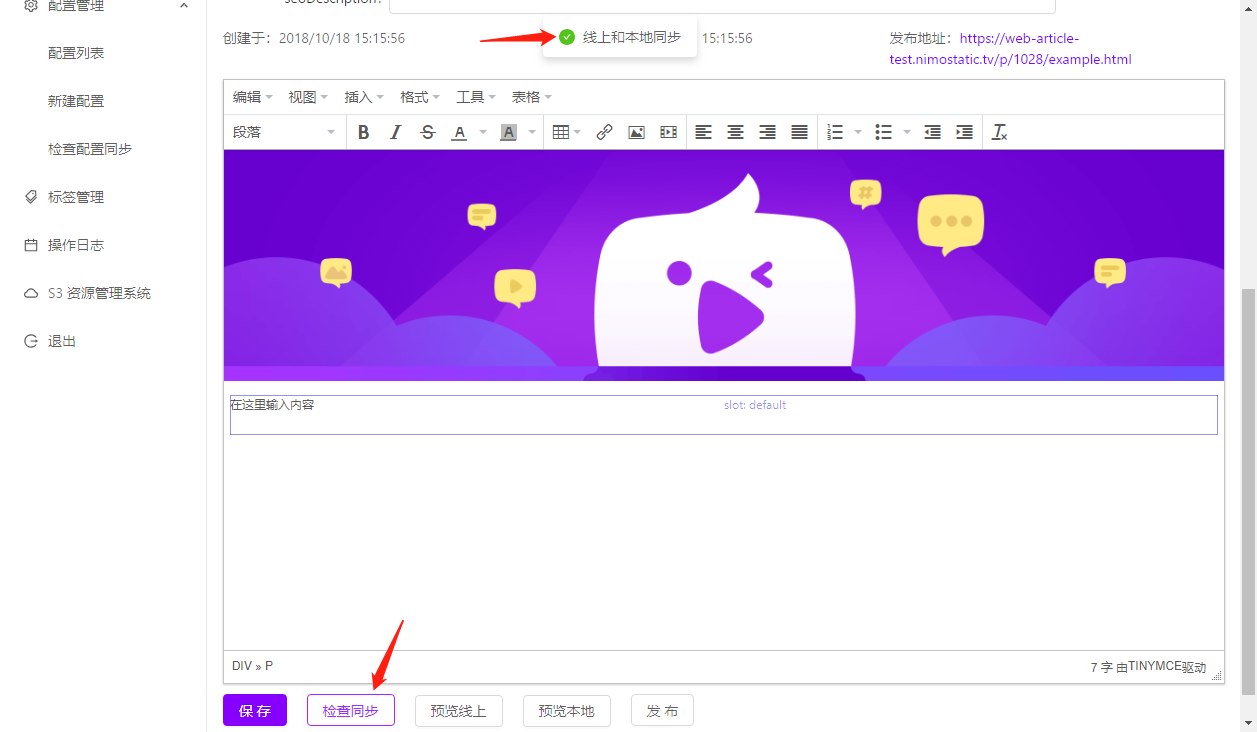Screen dimensions: 1257x732
Task: Click 退出 to log out
Action: 62,341
